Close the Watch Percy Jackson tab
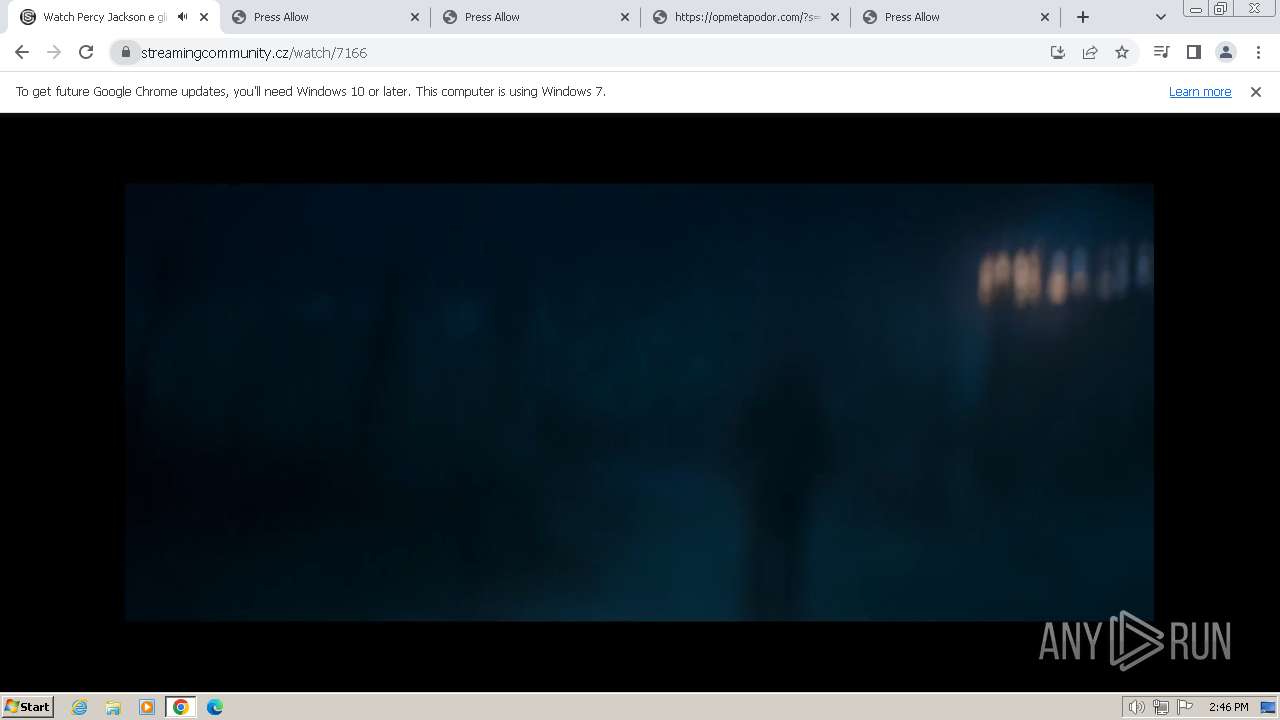 (x=203, y=17)
